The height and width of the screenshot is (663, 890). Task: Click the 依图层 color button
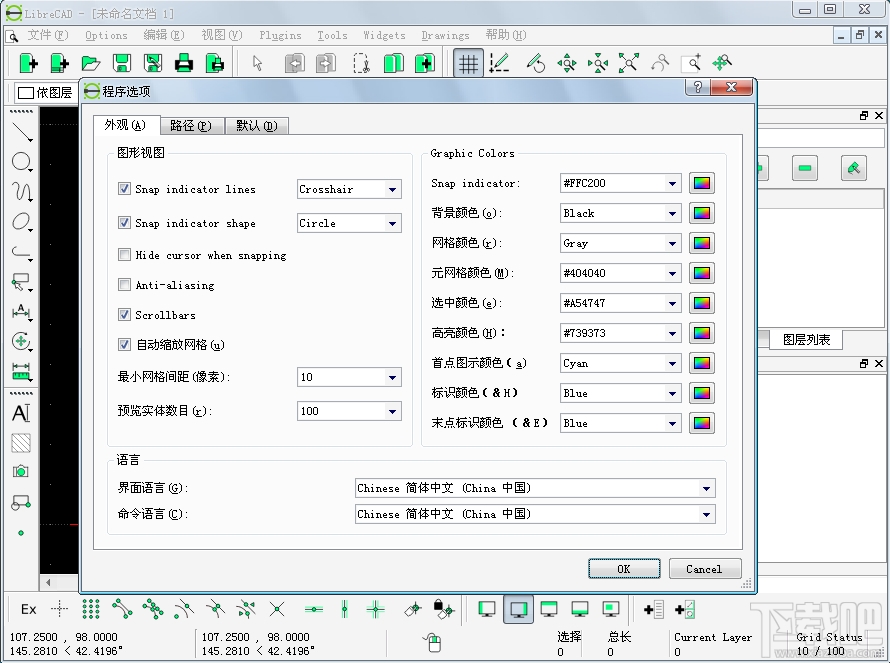click(x=45, y=93)
